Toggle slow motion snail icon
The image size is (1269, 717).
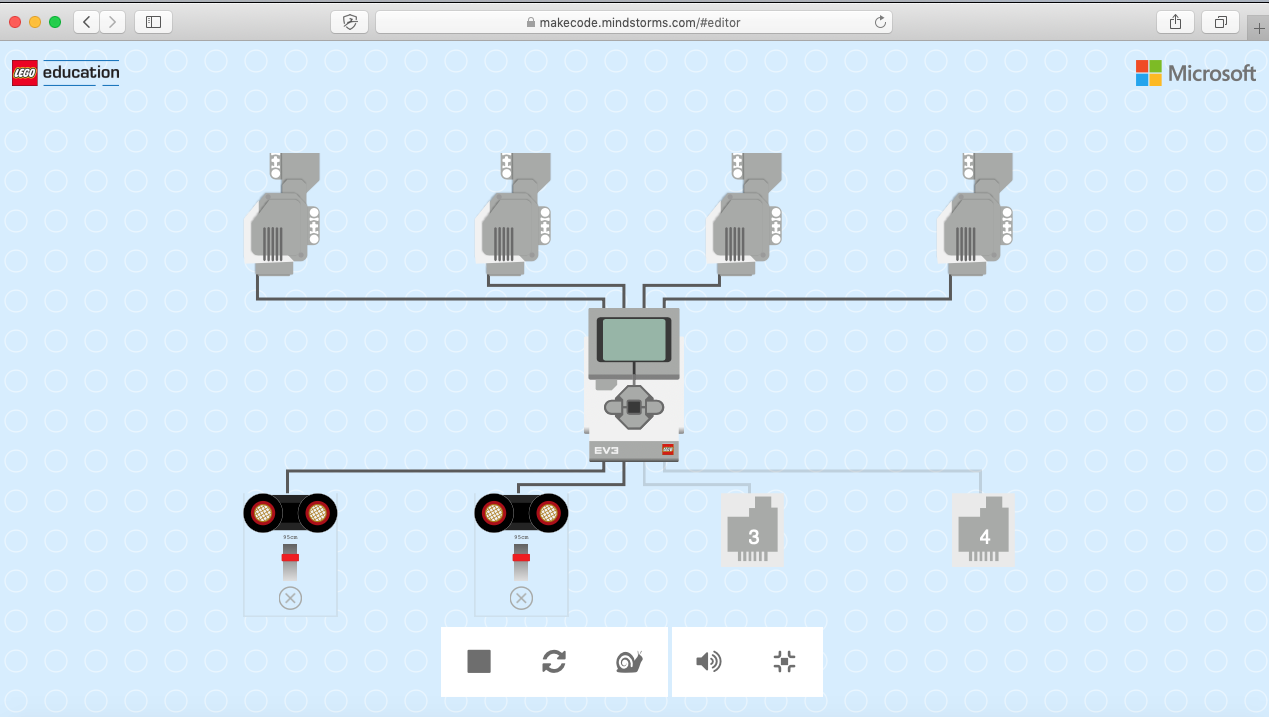point(629,661)
